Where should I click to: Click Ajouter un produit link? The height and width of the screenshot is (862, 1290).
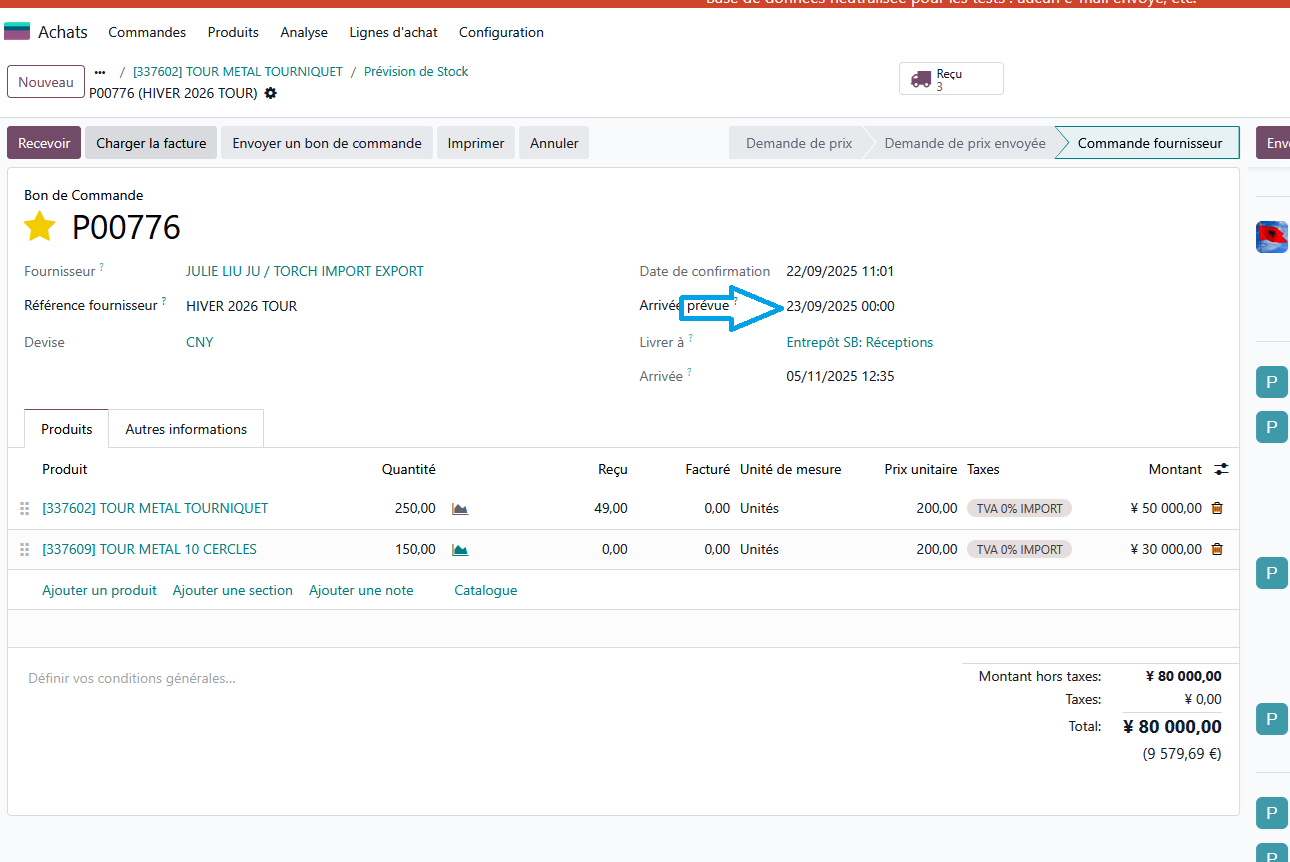pyautogui.click(x=99, y=590)
